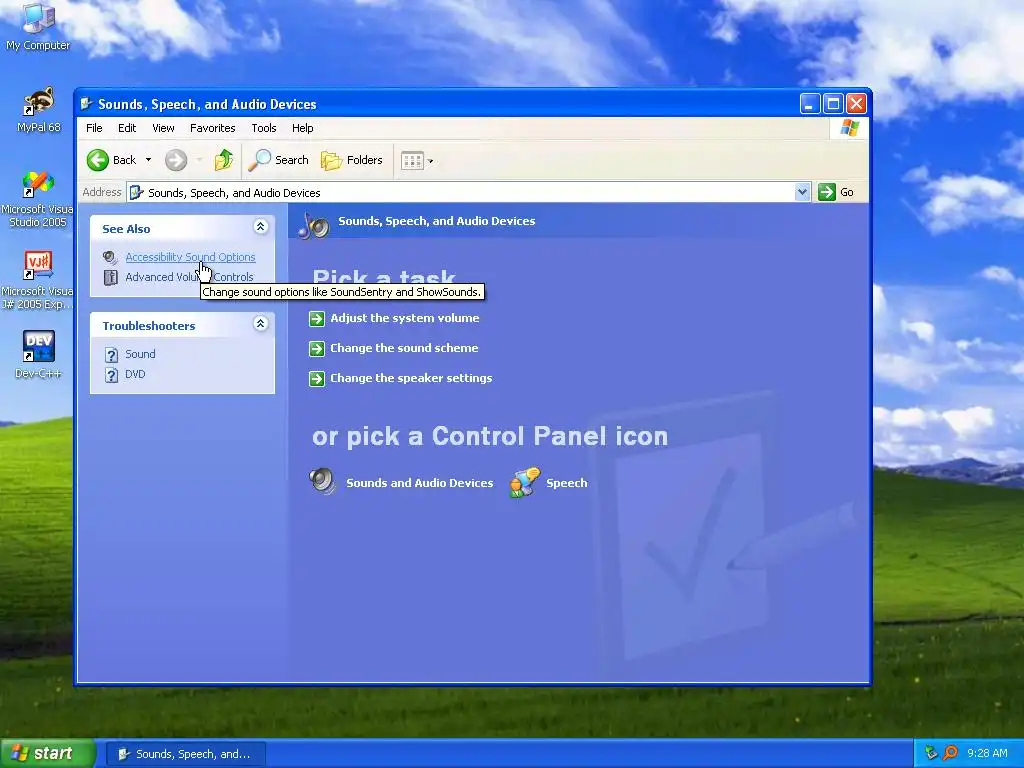This screenshot has width=1024, height=768.
Task: Open the Speech control panel icon
Action: click(x=525, y=483)
